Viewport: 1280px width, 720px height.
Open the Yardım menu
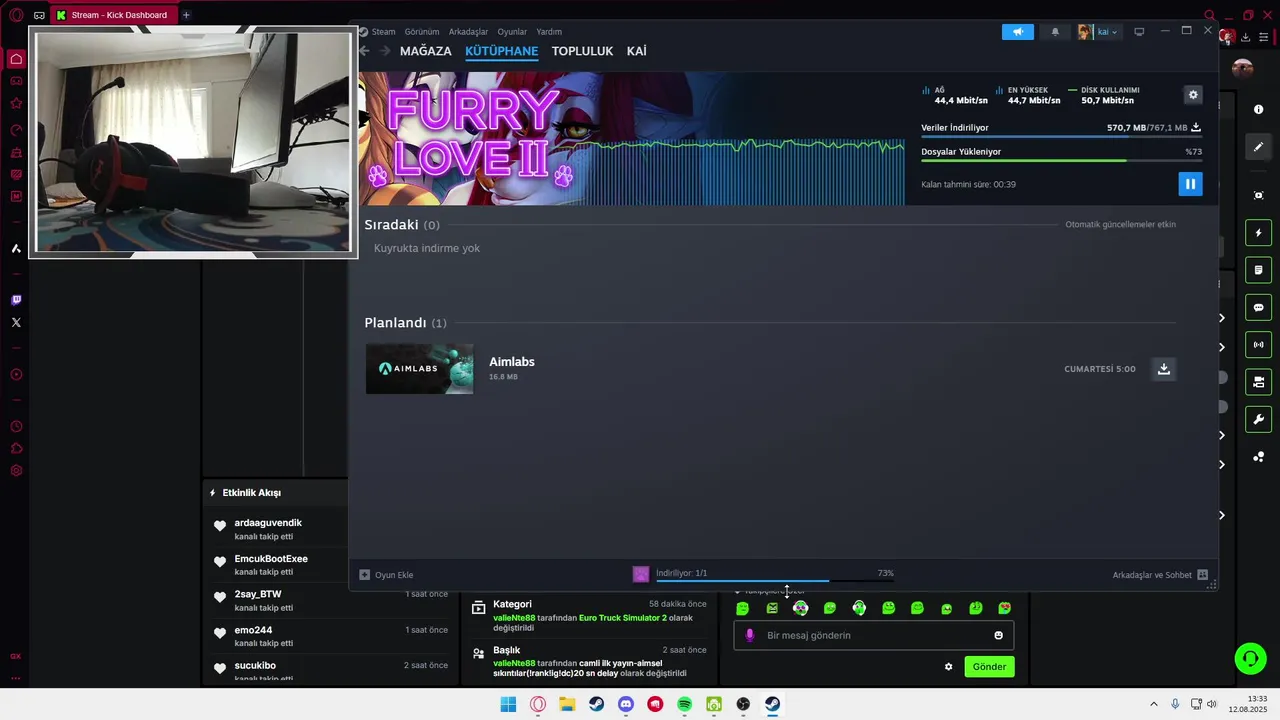549,32
